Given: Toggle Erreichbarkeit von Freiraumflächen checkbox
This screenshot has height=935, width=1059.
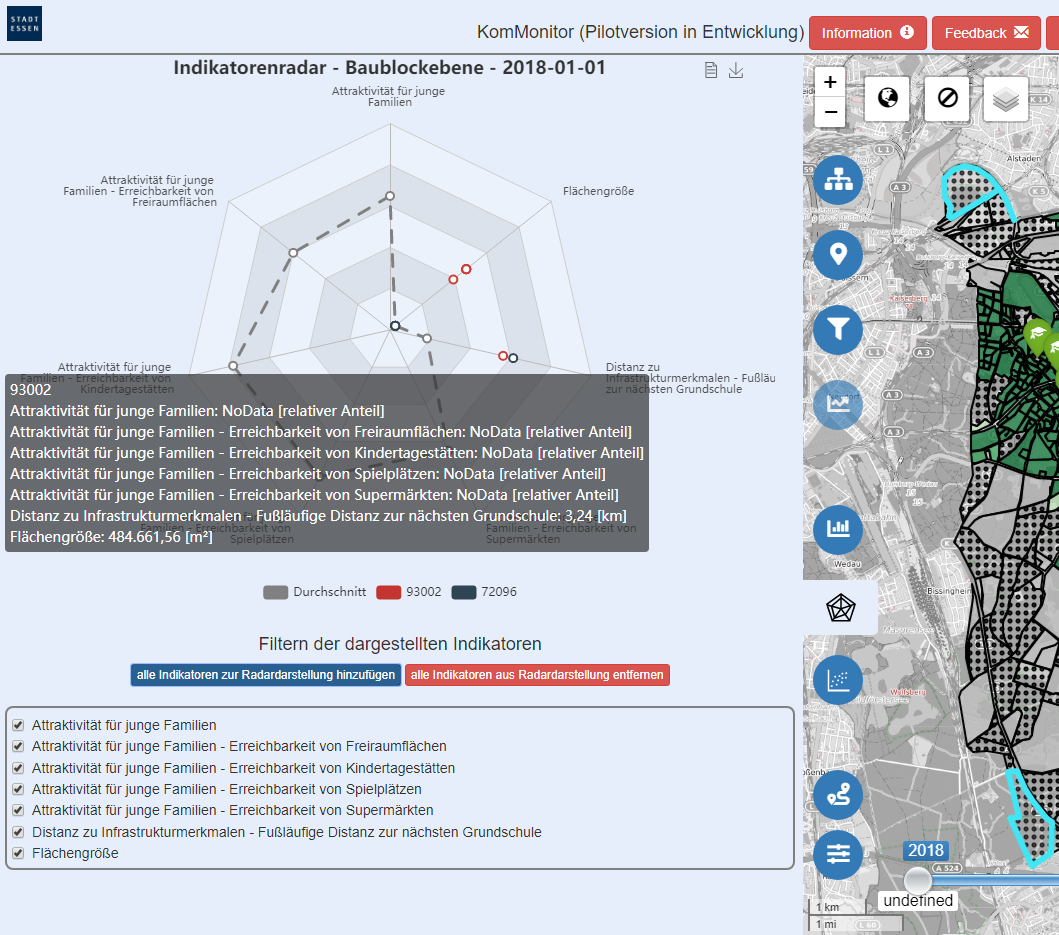Looking at the screenshot, I should 18,747.
